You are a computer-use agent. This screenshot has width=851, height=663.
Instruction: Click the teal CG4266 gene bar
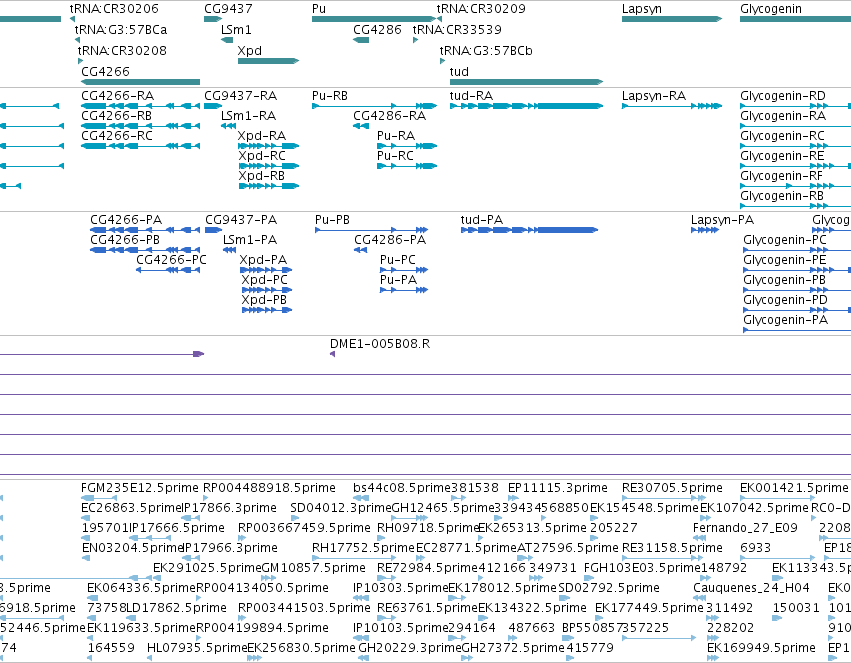[141, 82]
